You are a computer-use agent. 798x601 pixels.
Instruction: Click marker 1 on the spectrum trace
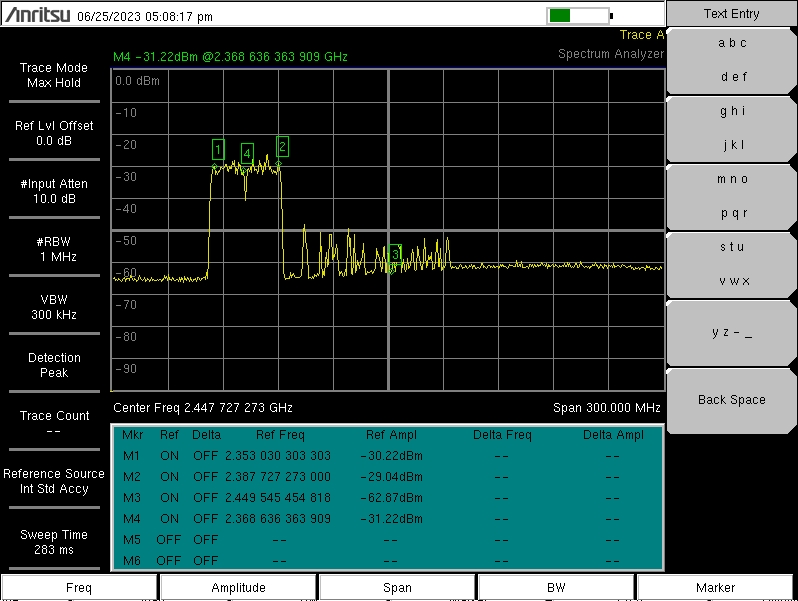[218, 149]
